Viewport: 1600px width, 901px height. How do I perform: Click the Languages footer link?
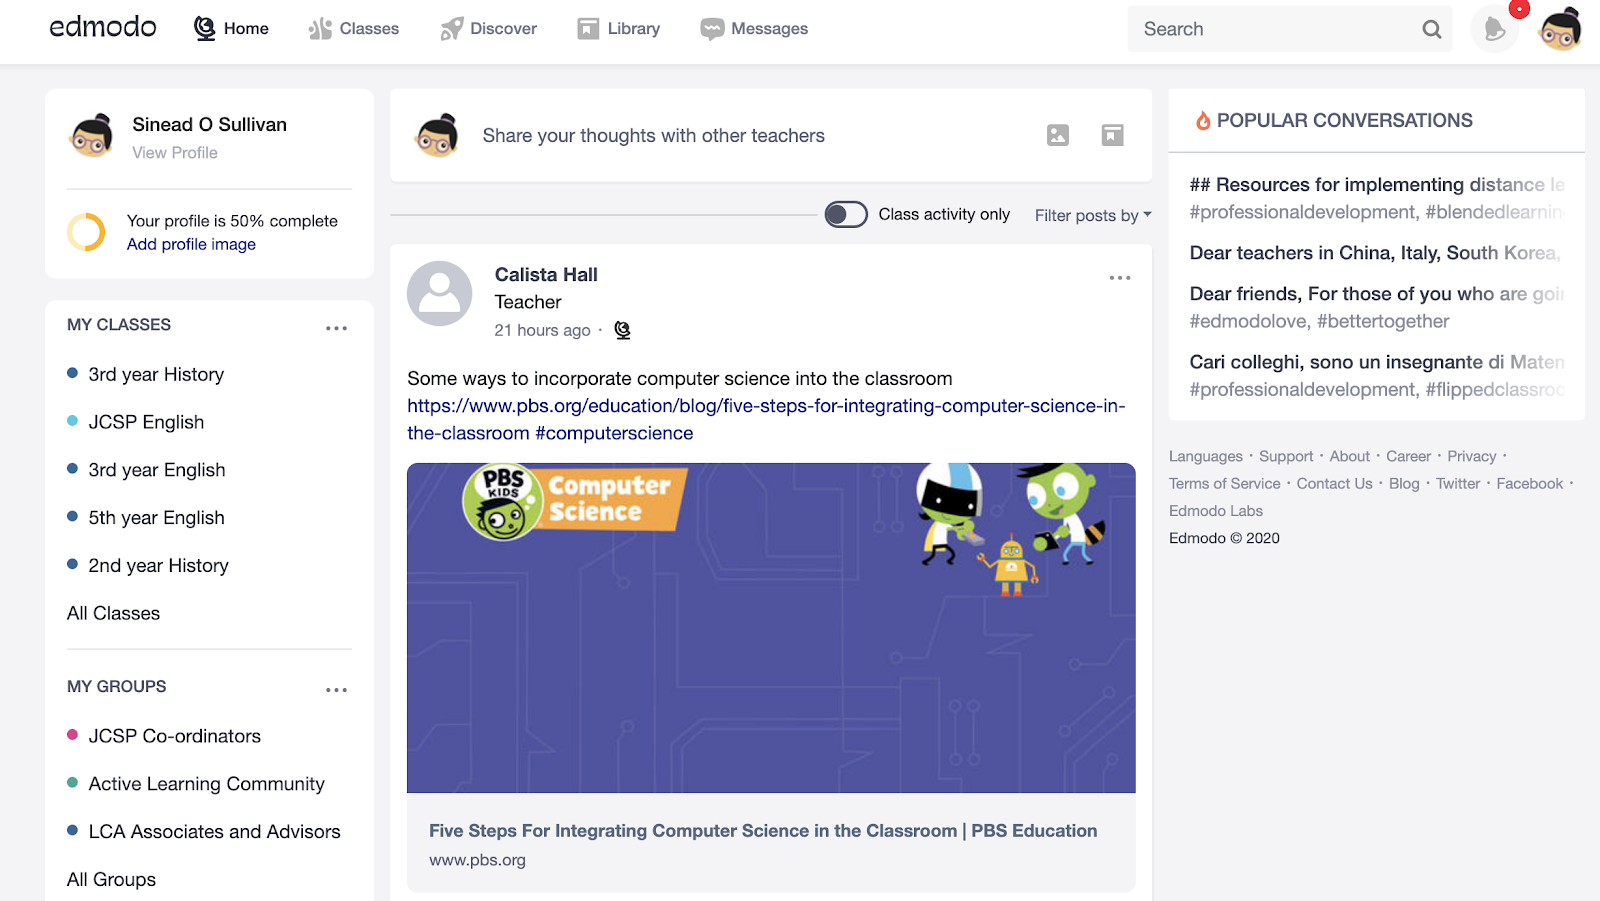pos(1206,456)
